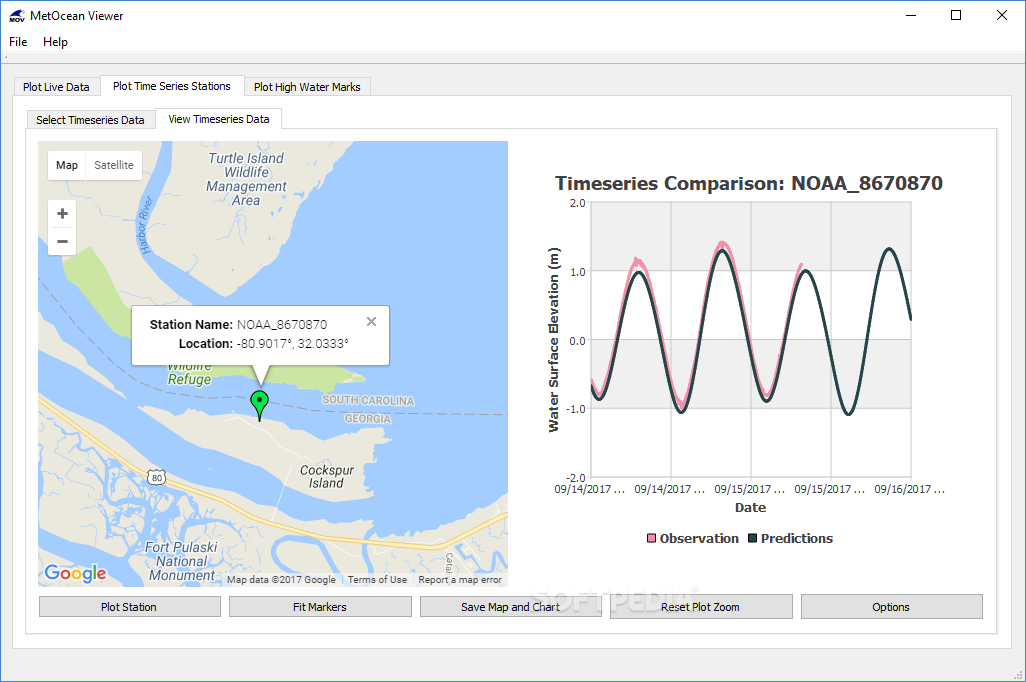
Task: Switch map to Map view
Action: 67,165
